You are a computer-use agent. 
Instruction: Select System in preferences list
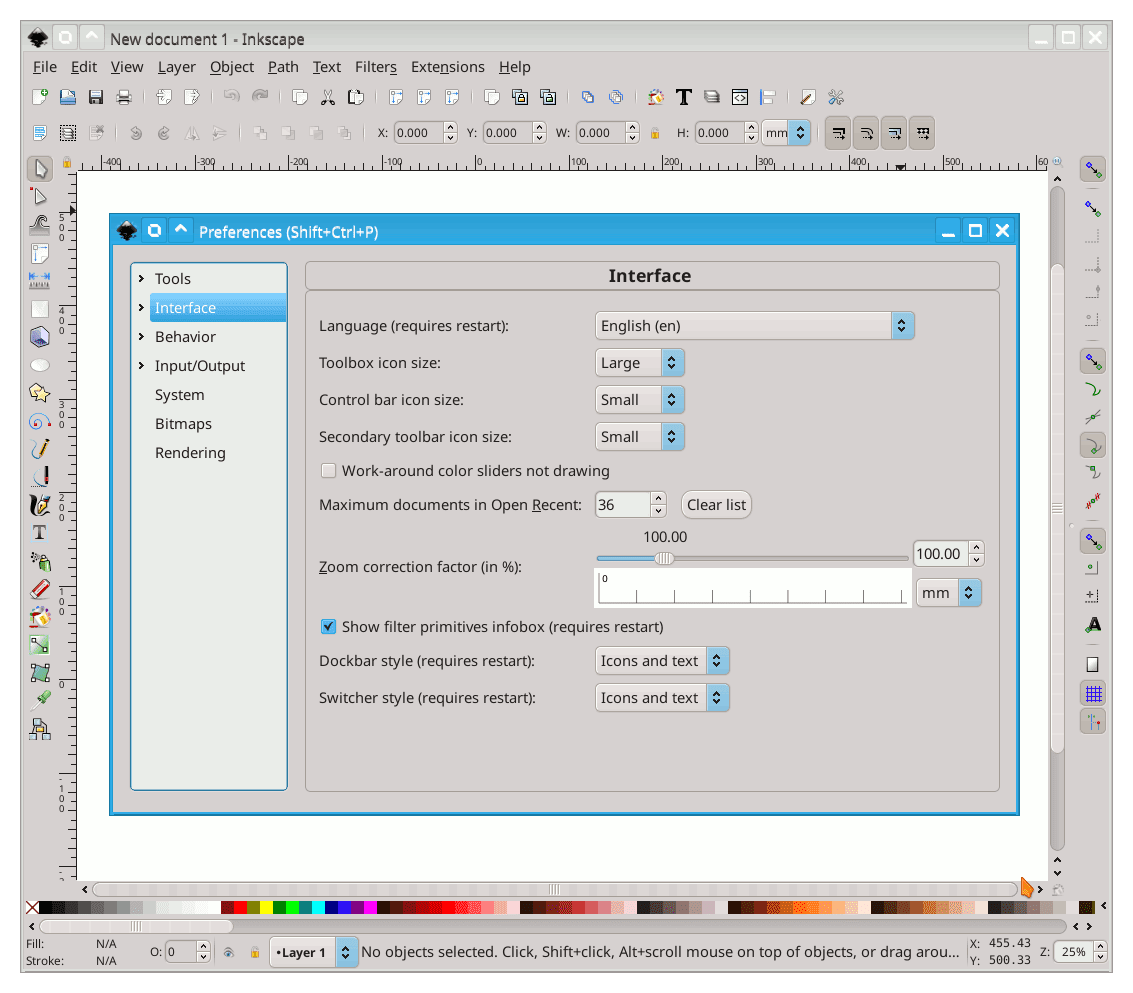(179, 395)
